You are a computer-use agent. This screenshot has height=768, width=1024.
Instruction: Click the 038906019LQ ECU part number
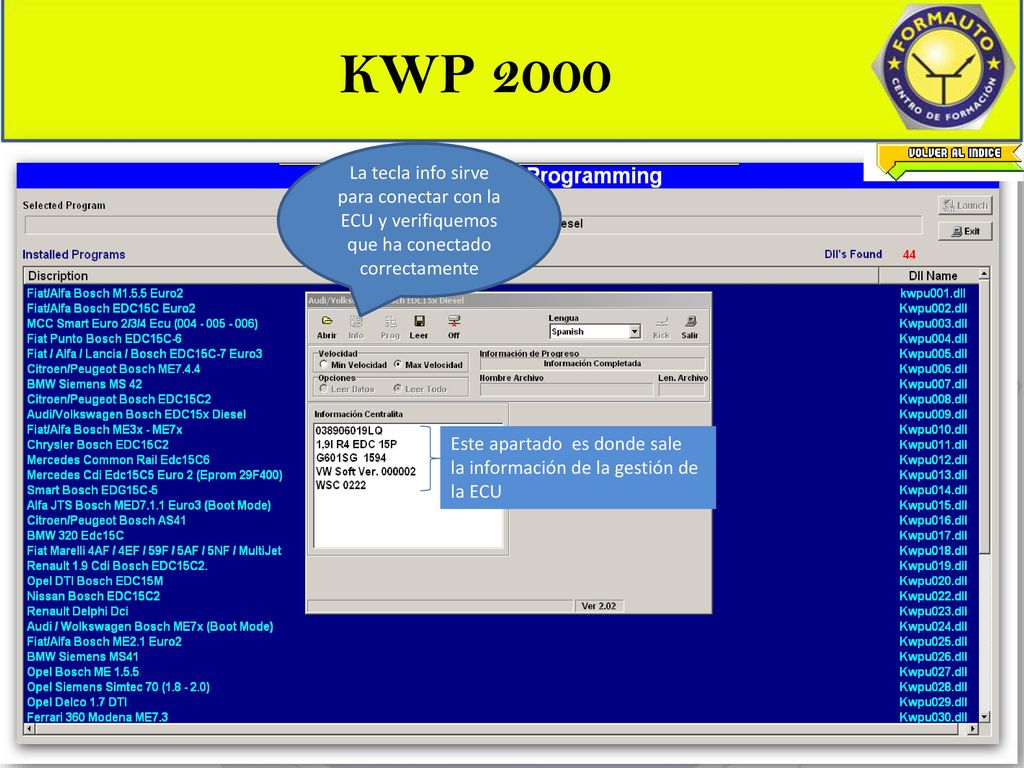[x=349, y=430]
